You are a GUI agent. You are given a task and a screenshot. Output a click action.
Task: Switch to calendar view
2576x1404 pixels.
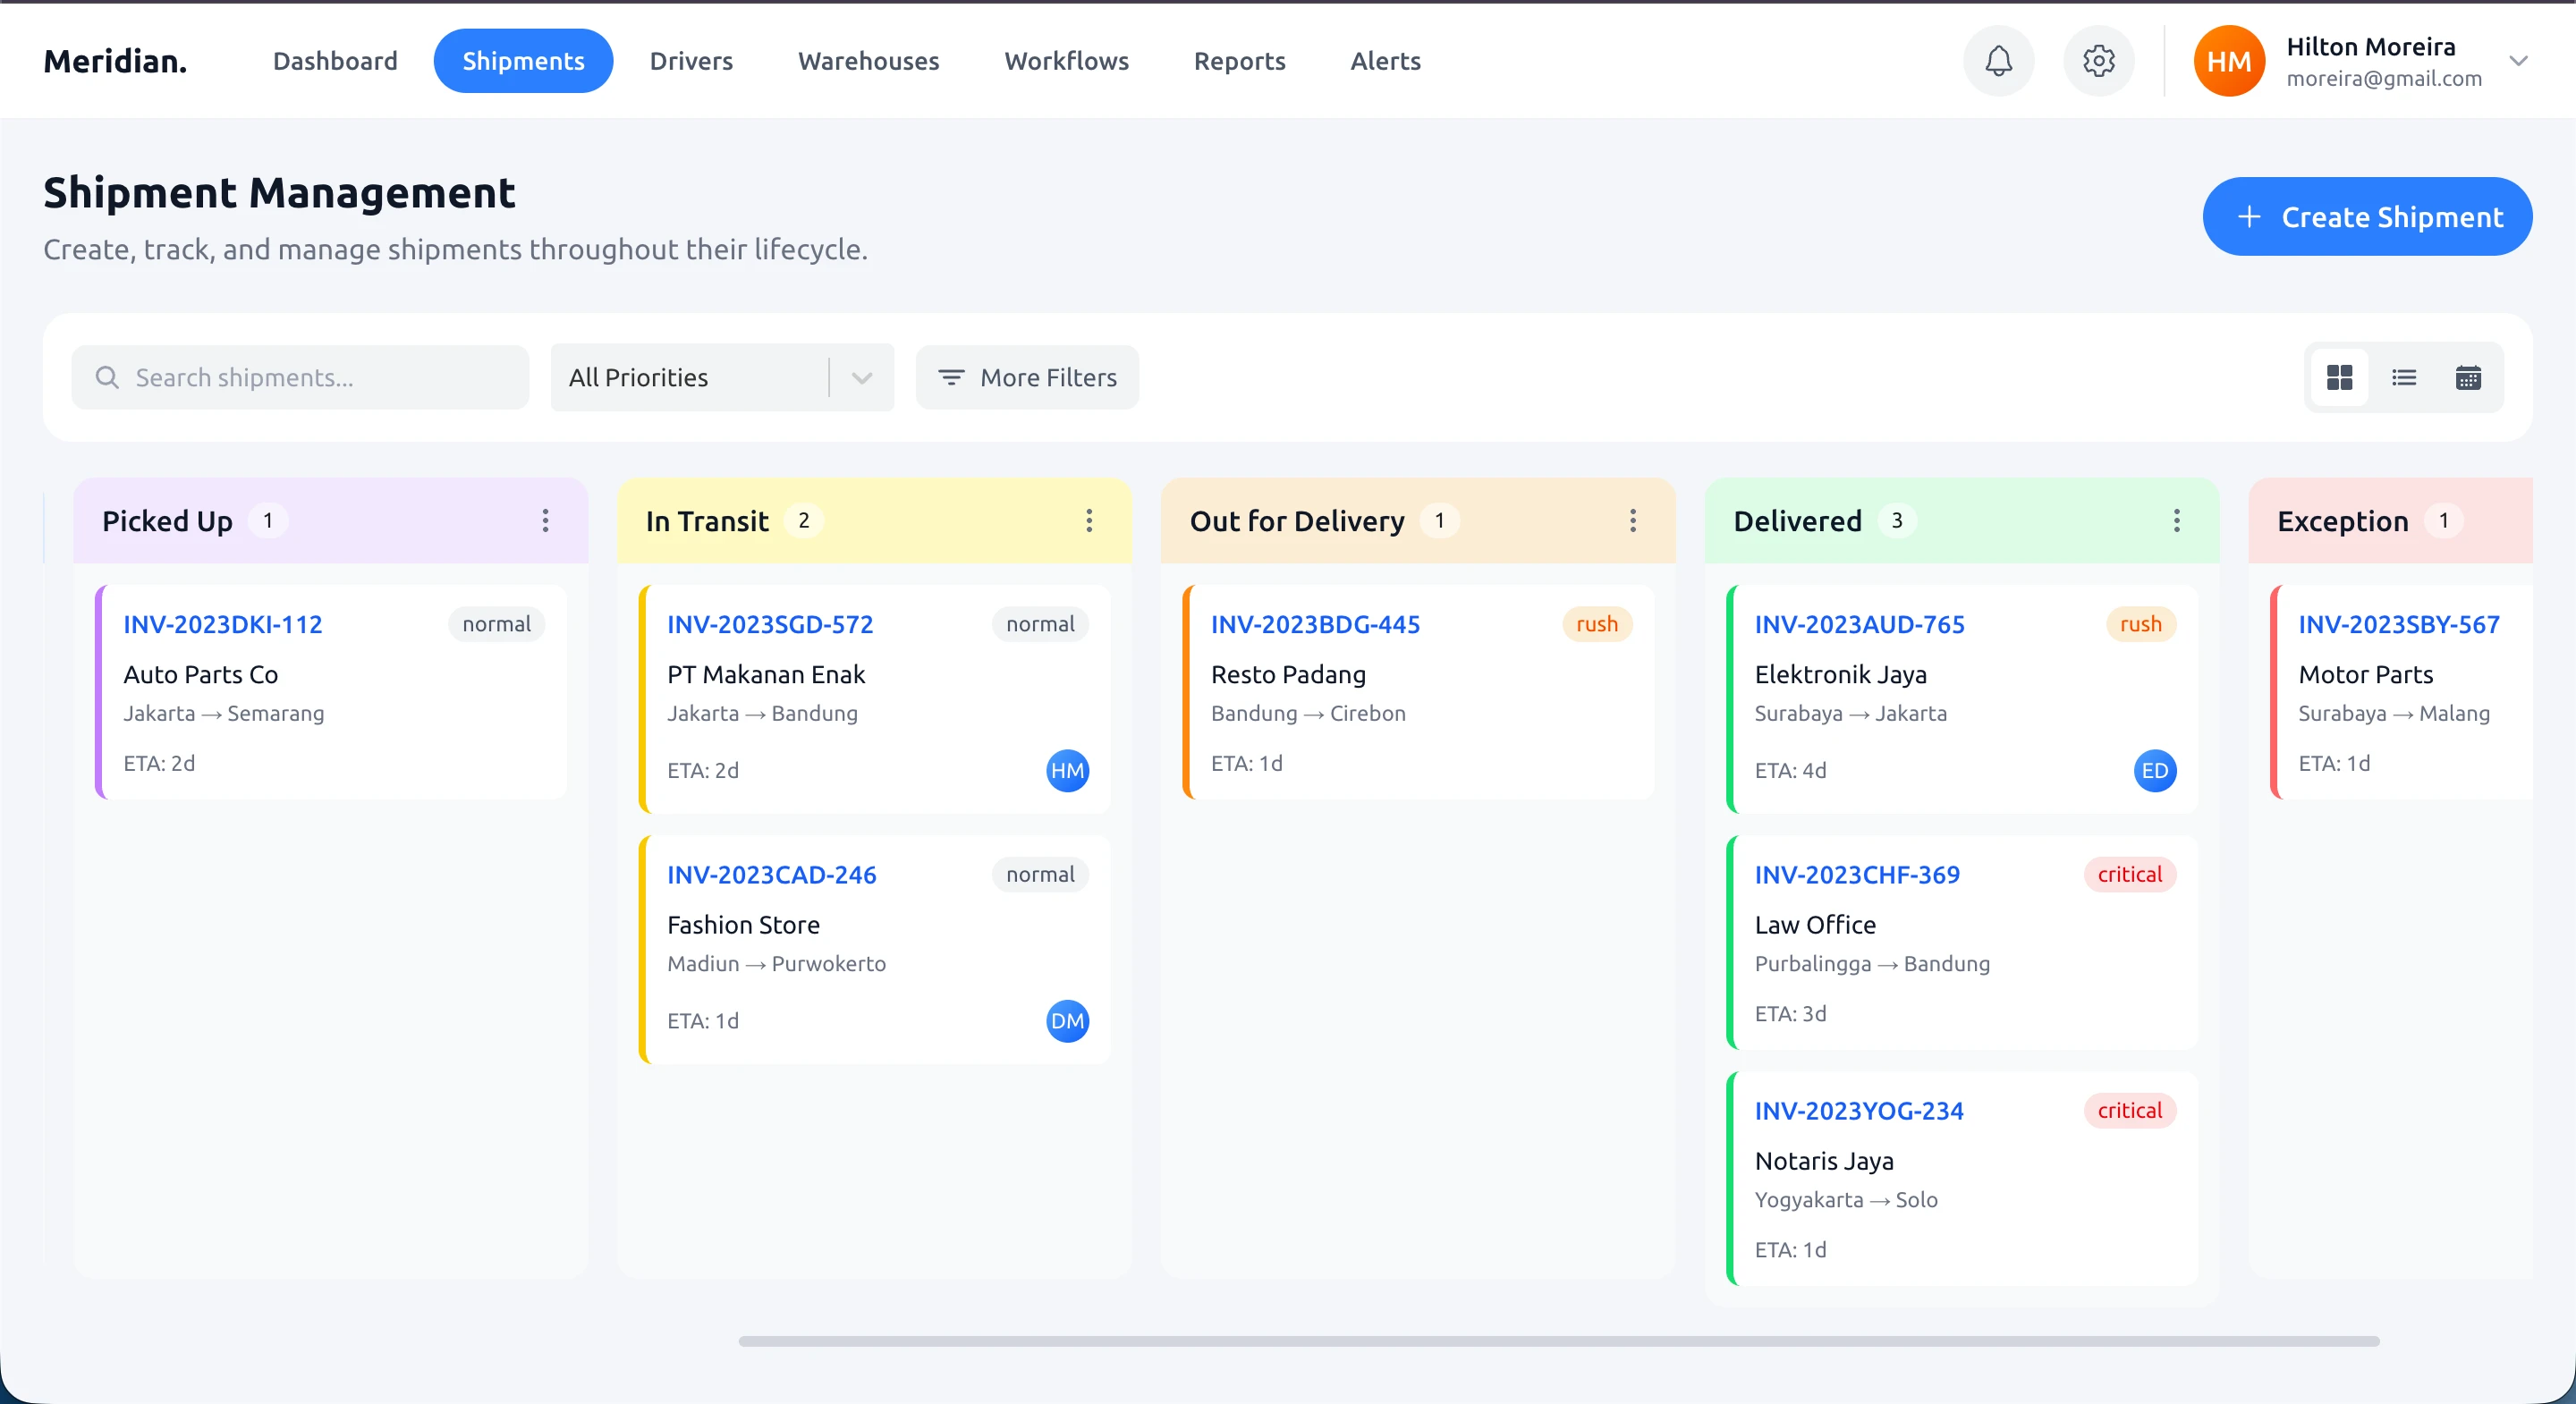coord(2468,377)
